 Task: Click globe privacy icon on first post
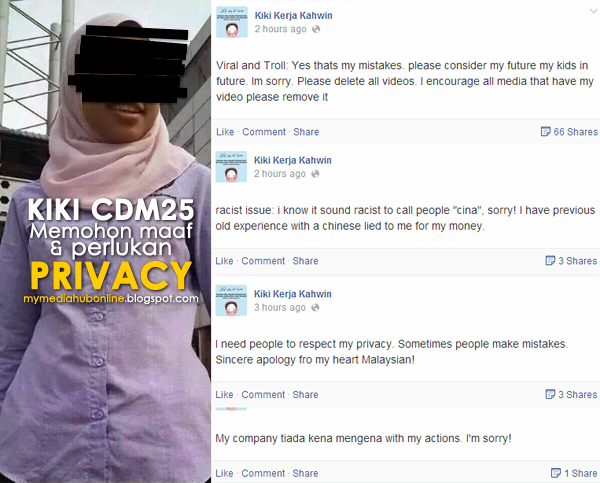[316, 29]
